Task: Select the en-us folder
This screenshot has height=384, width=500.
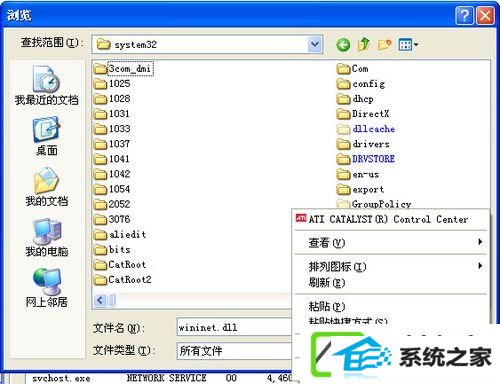Action: (358, 174)
